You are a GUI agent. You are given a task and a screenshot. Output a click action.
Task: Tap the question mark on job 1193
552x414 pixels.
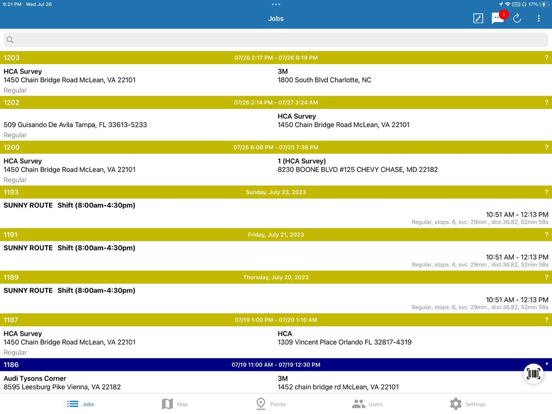pos(546,192)
